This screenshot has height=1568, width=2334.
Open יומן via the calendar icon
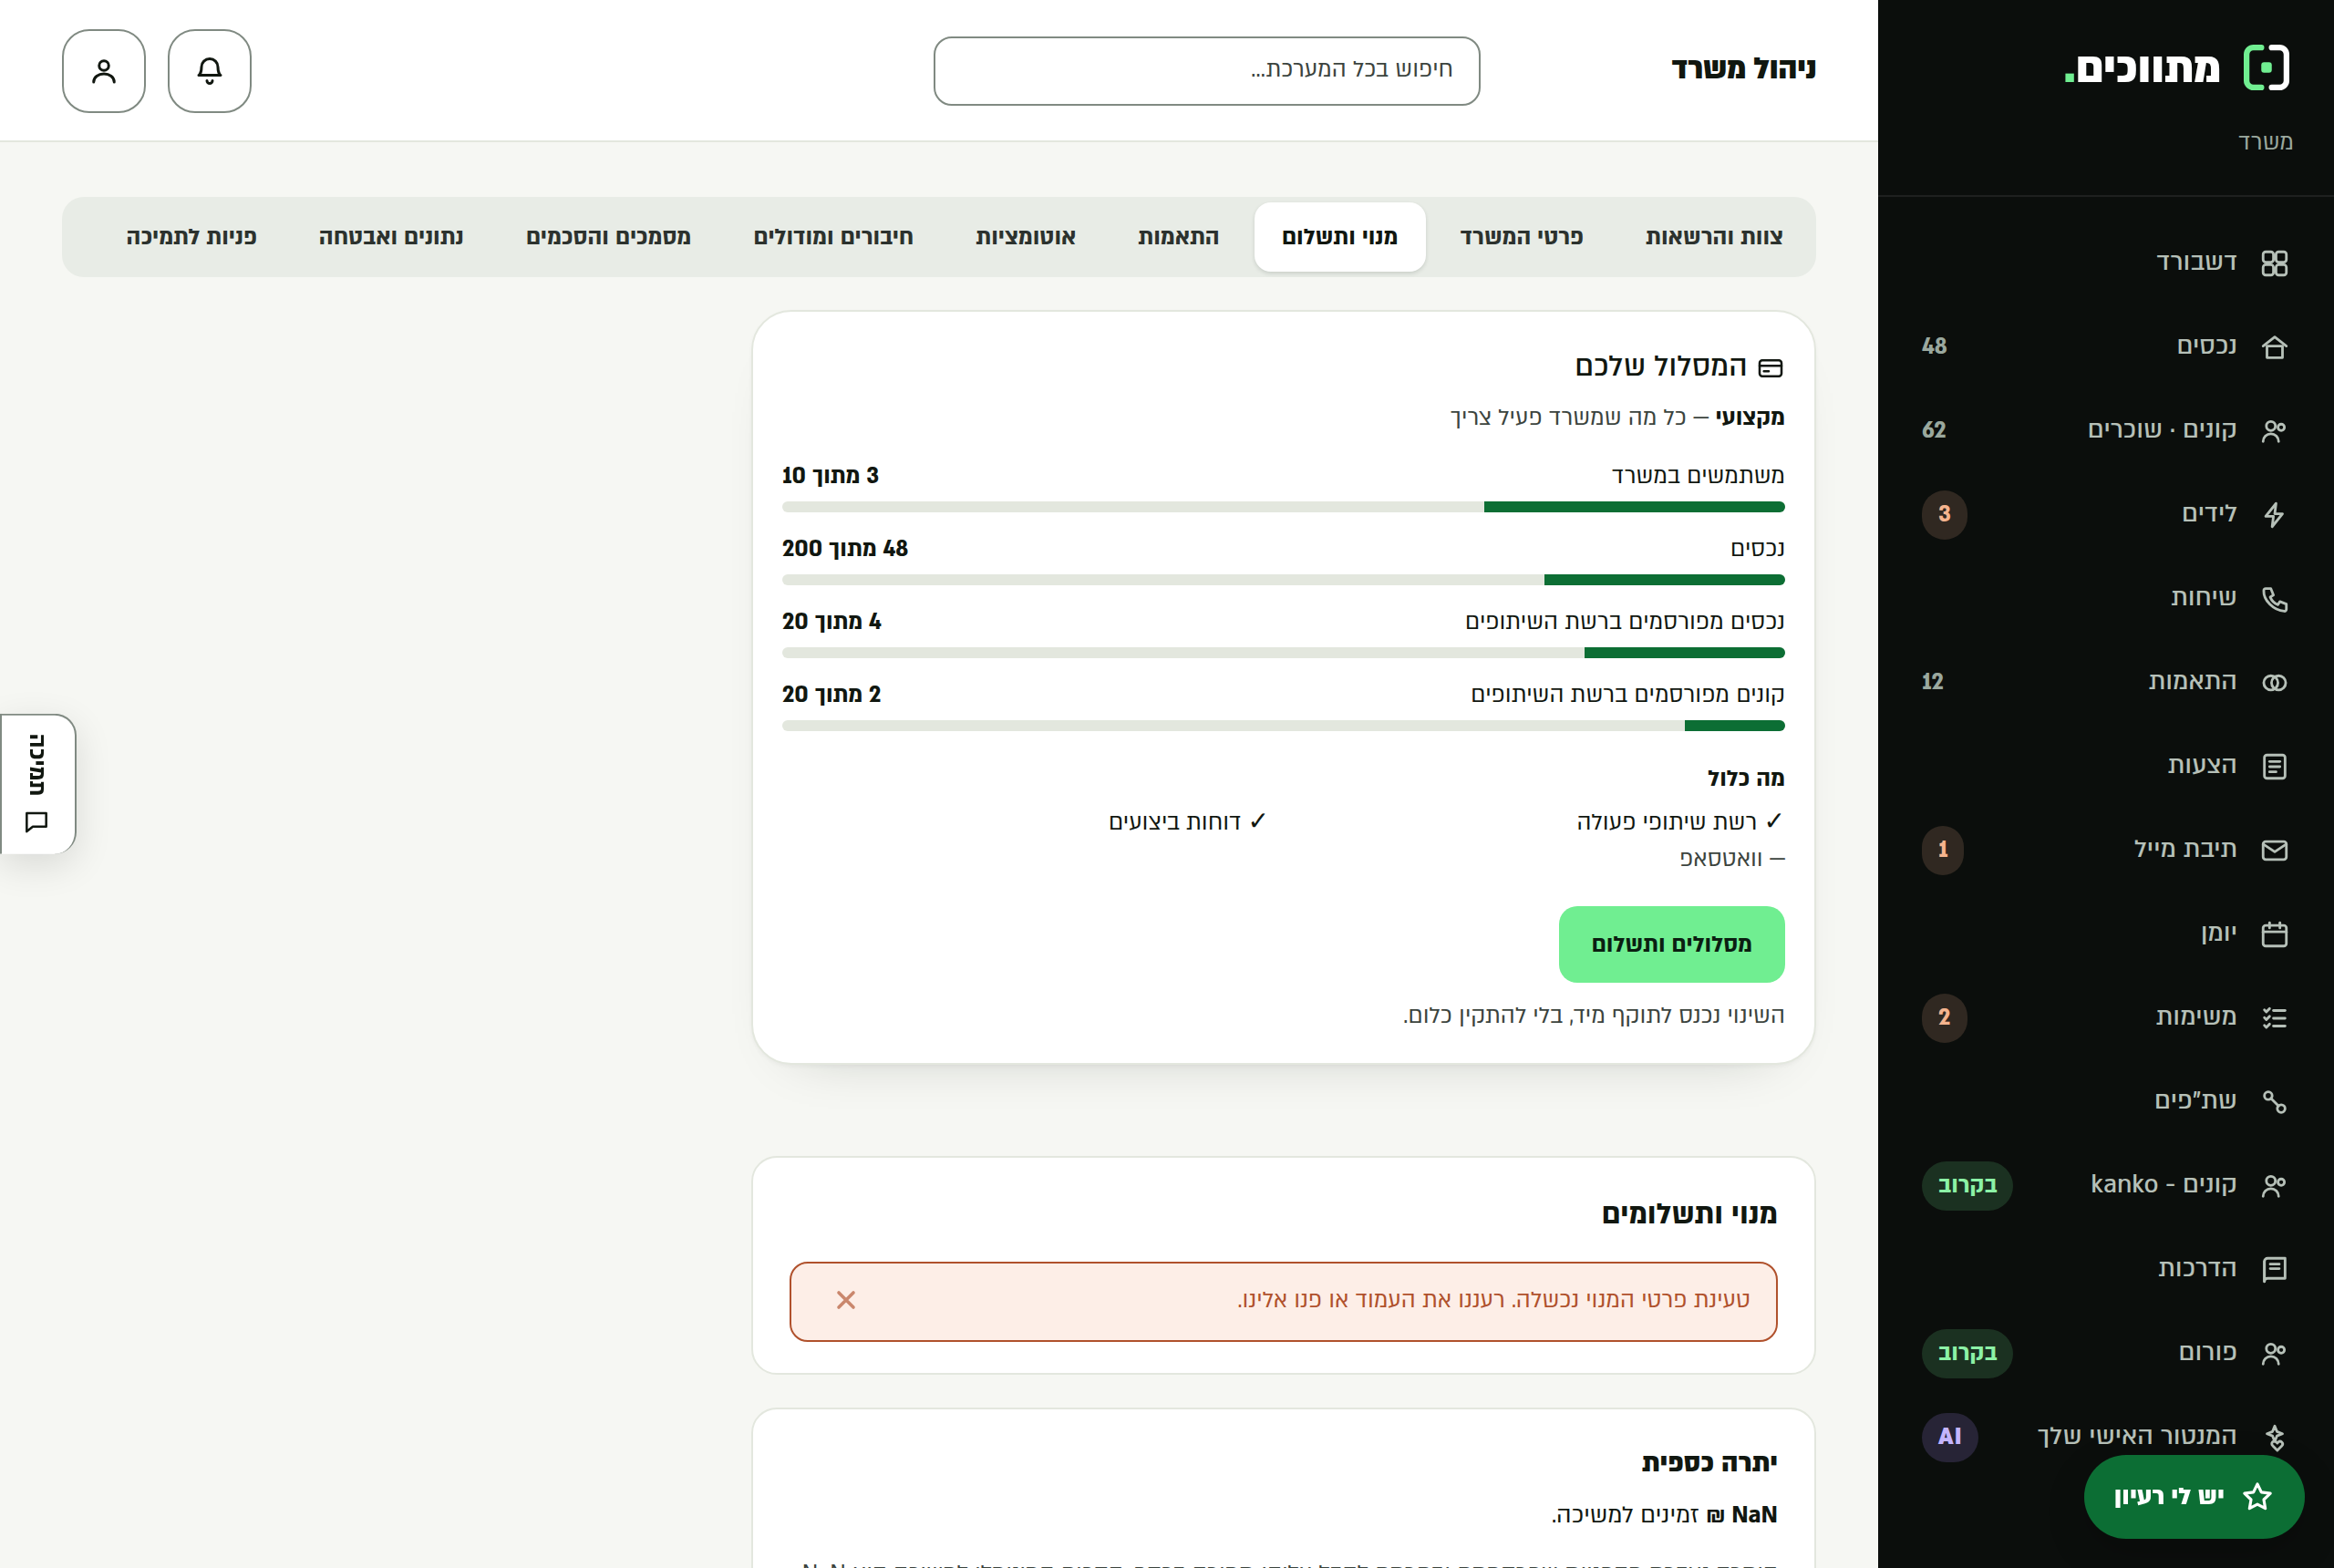coord(2274,934)
